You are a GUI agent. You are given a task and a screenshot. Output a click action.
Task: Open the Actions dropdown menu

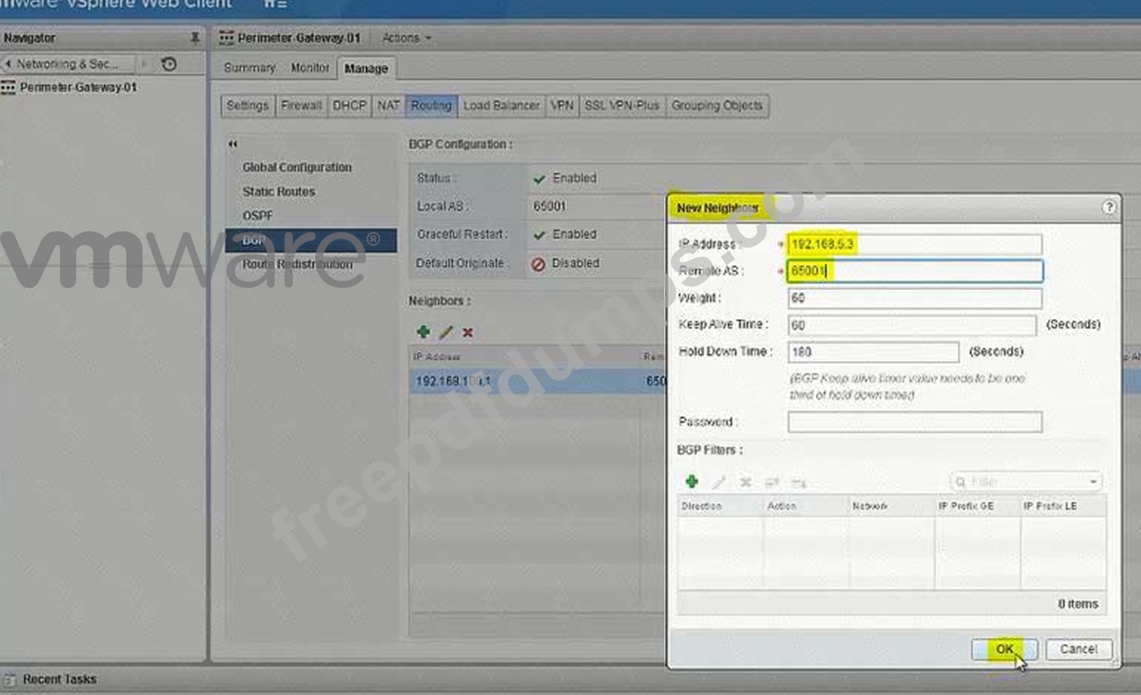[406, 37]
